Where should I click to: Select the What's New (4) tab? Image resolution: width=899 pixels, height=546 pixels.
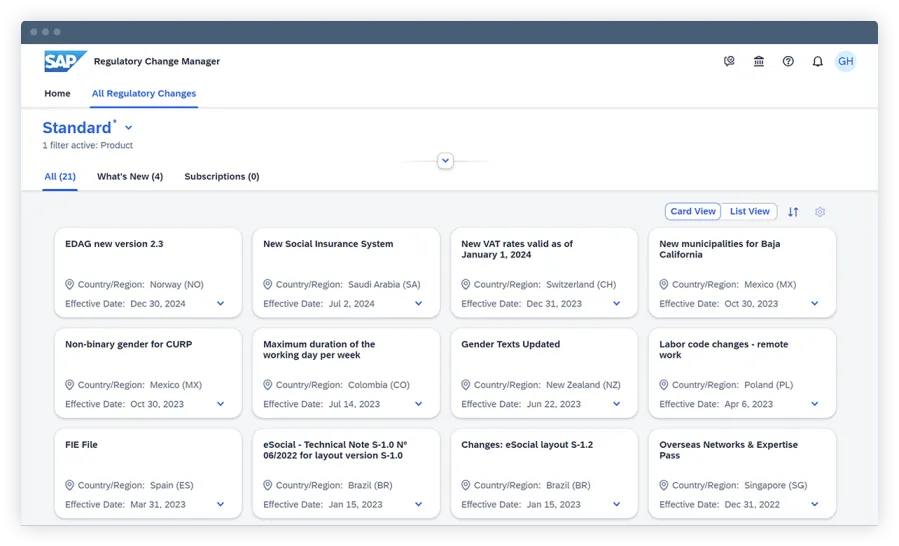click(x=130, y=177)
